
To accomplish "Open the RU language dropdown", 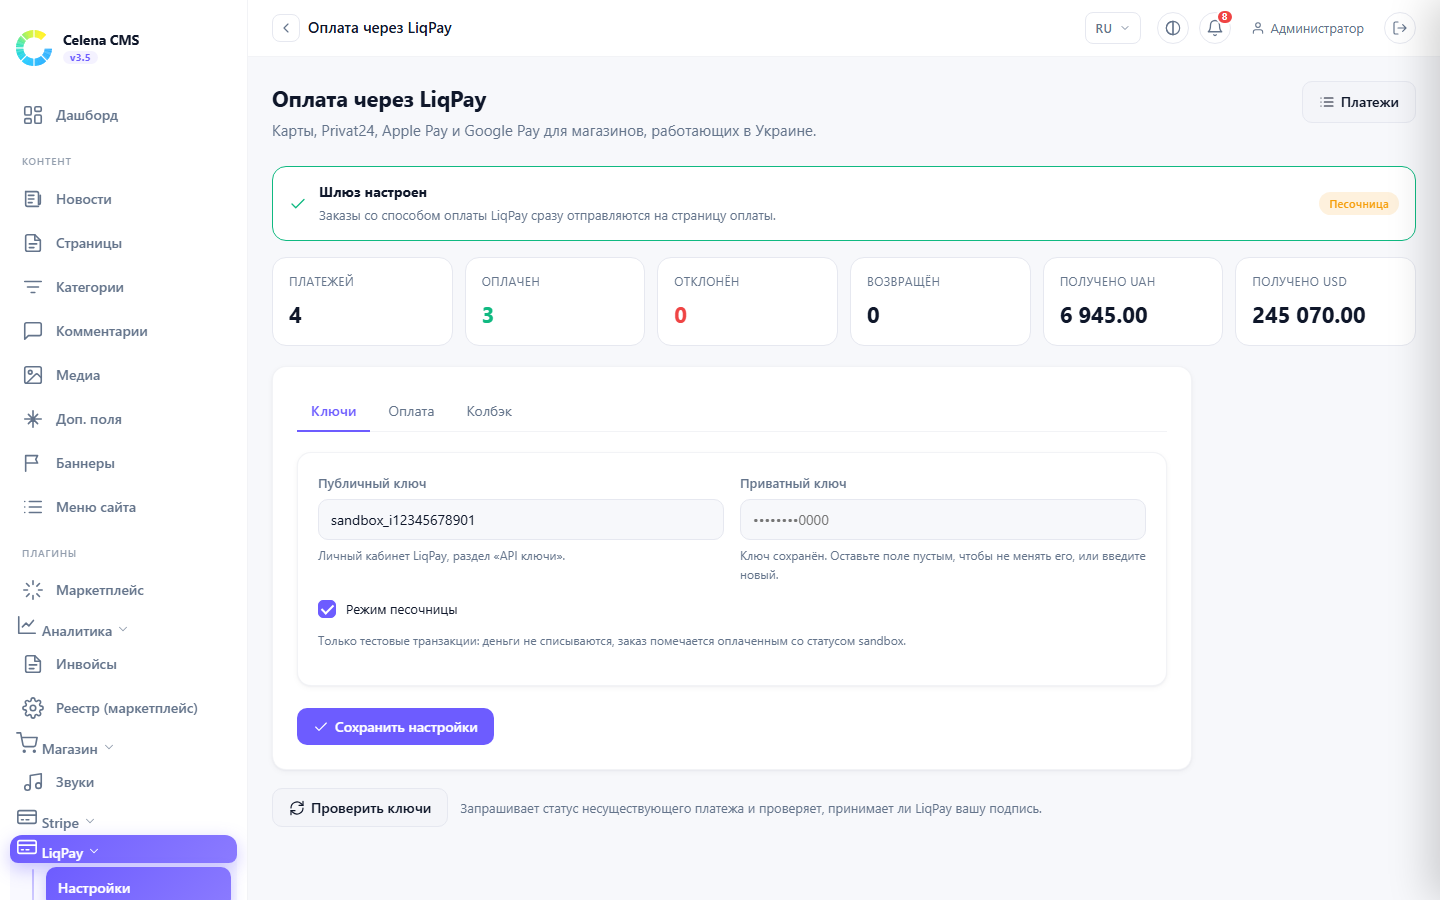I will [1113, 28].
